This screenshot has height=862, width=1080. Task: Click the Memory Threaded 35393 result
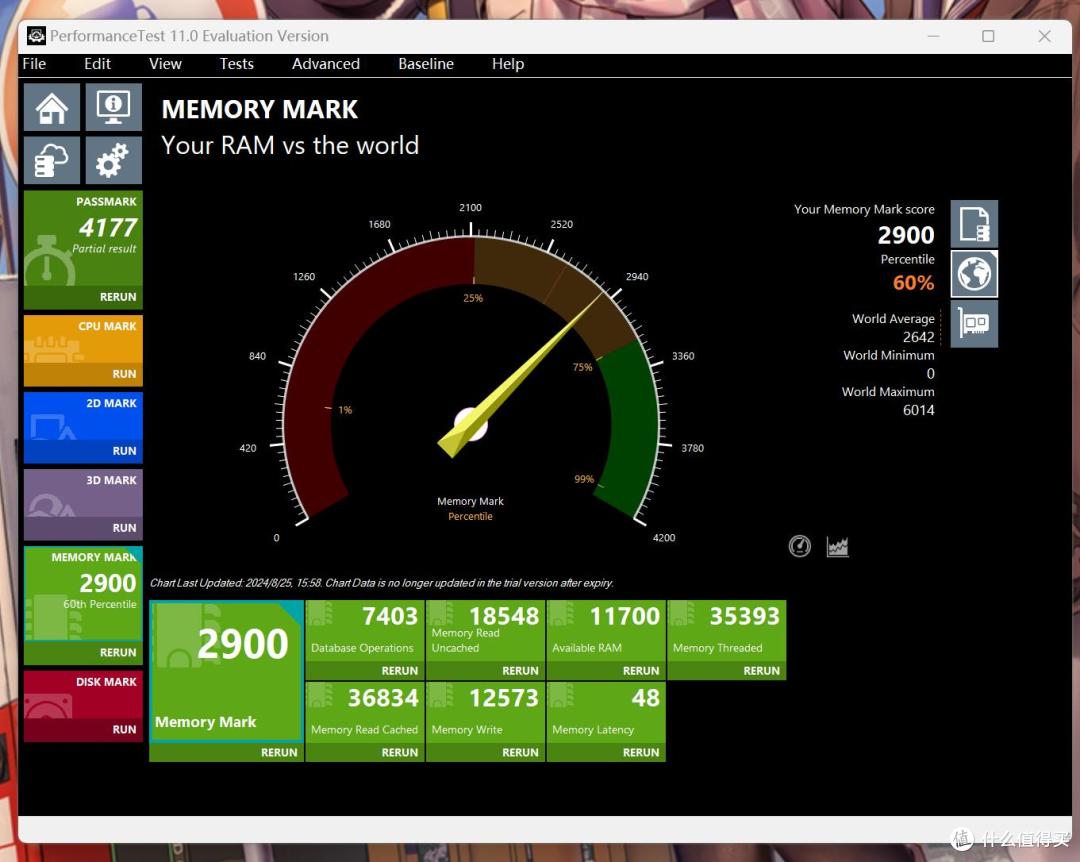tap(727, 630)
